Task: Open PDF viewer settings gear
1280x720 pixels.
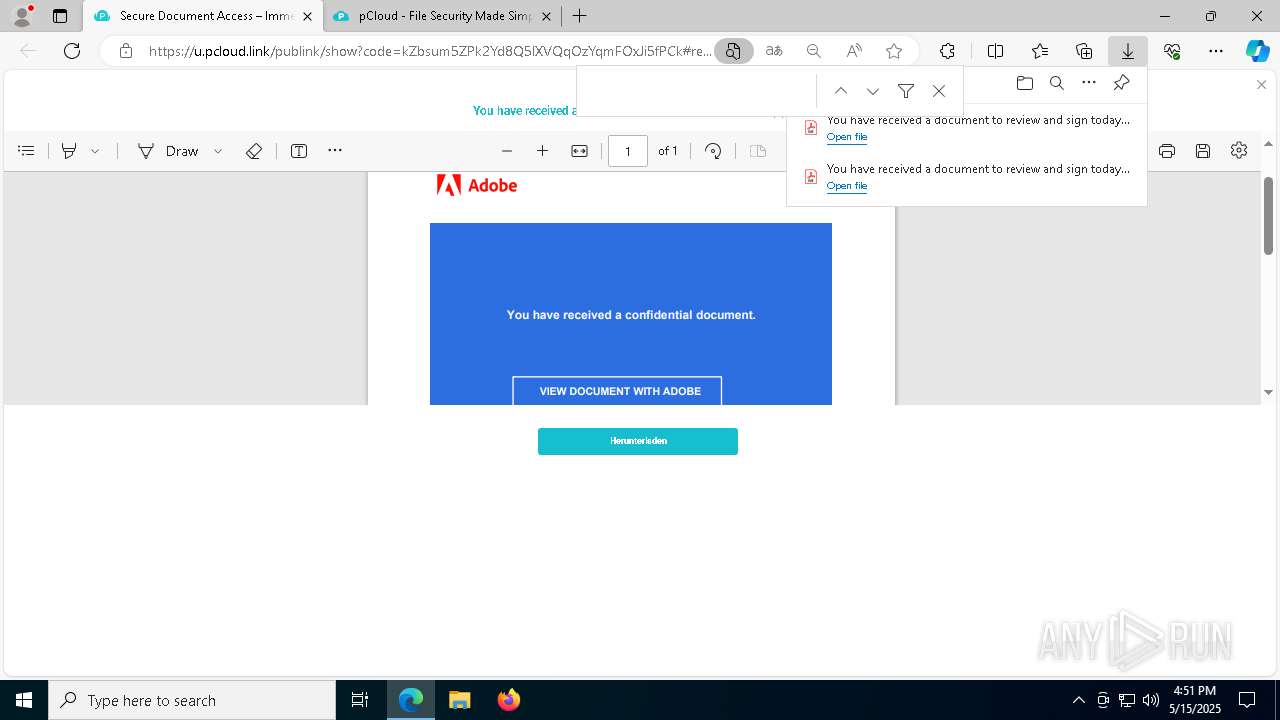Action: click(1239, 150)
